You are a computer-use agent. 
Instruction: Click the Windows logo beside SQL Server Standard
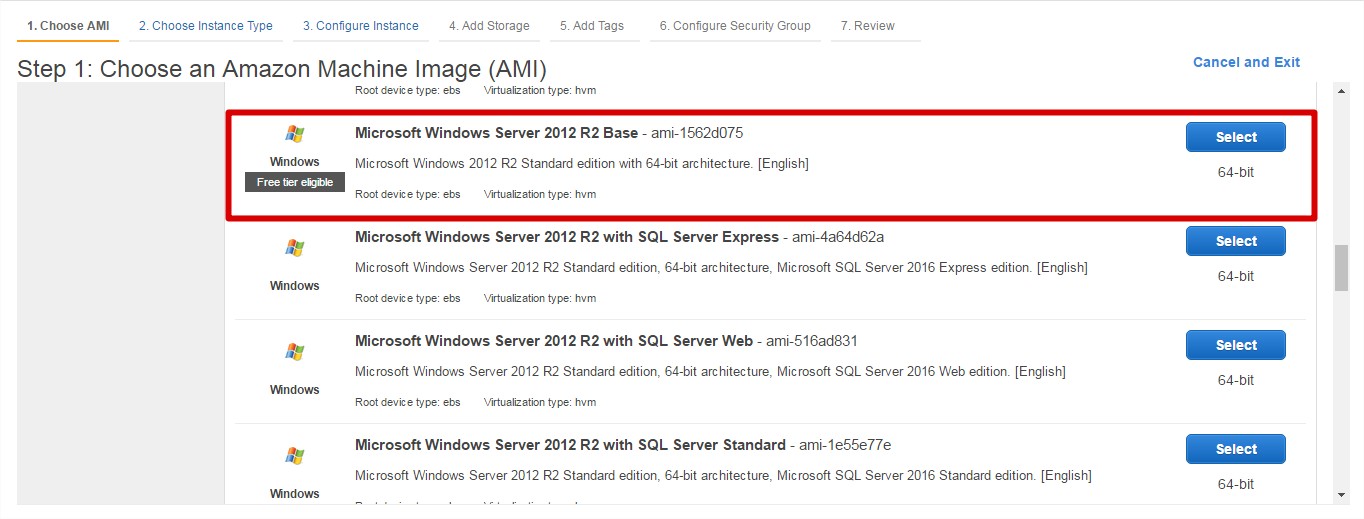294,456
